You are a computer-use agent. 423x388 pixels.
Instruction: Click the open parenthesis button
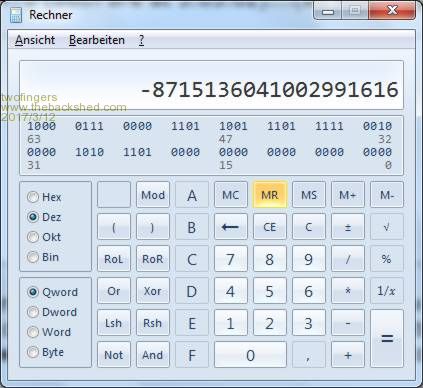(x=114, y=227)
